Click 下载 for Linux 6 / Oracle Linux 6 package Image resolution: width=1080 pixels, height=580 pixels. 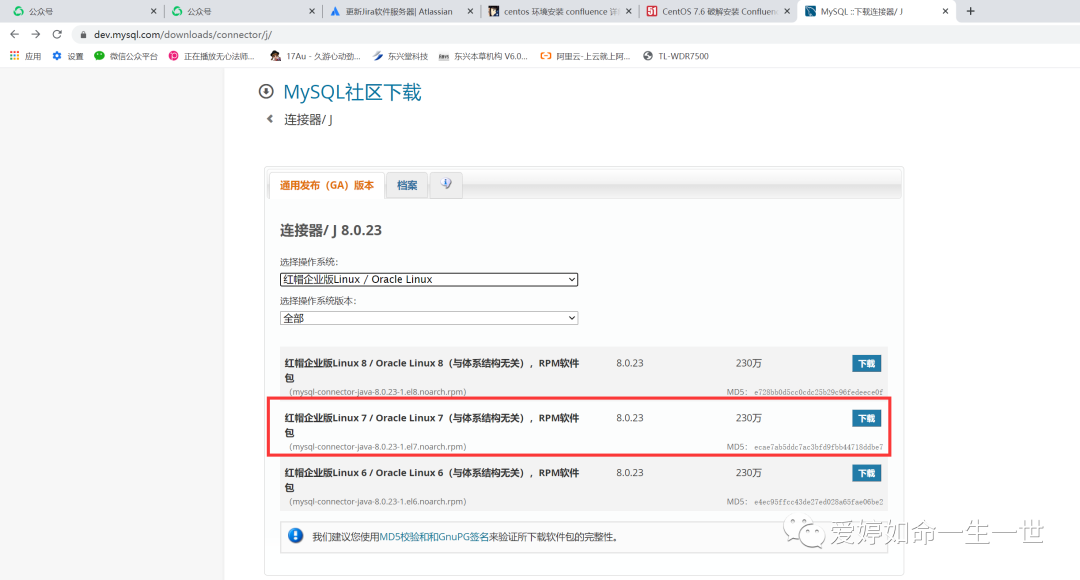tap(866, 473)
